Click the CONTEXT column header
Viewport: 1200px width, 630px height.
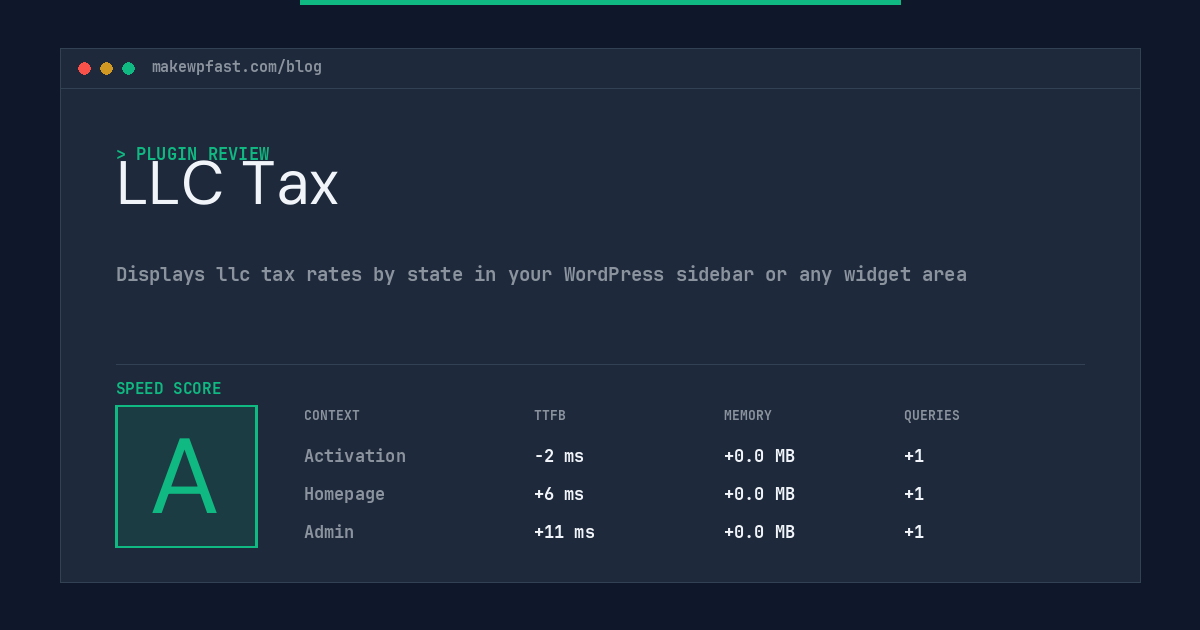(332, 416)
